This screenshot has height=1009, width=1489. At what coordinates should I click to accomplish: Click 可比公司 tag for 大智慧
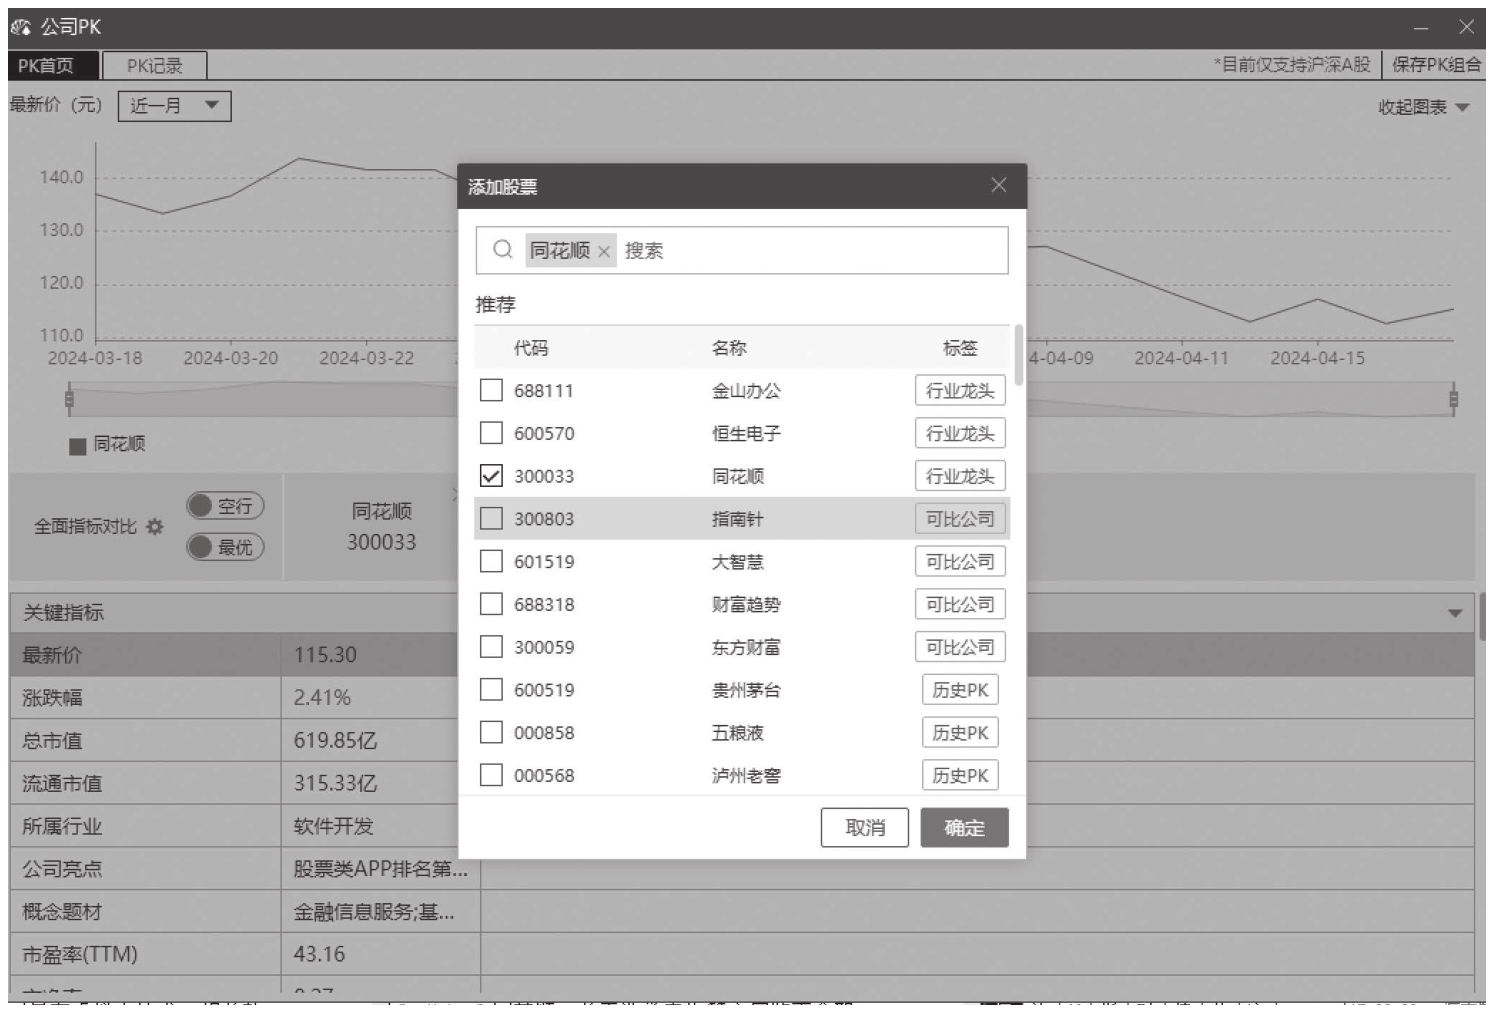point(960,561)
